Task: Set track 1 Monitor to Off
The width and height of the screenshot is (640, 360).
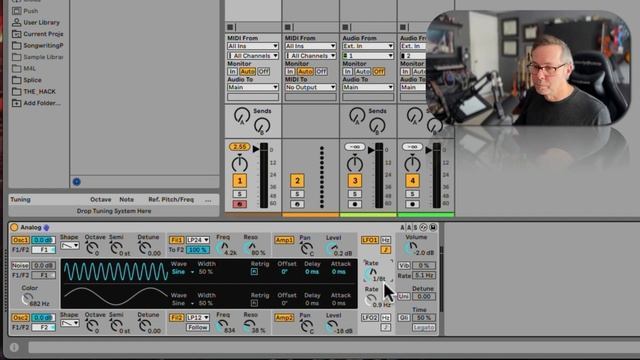Action: pos(263,71)
